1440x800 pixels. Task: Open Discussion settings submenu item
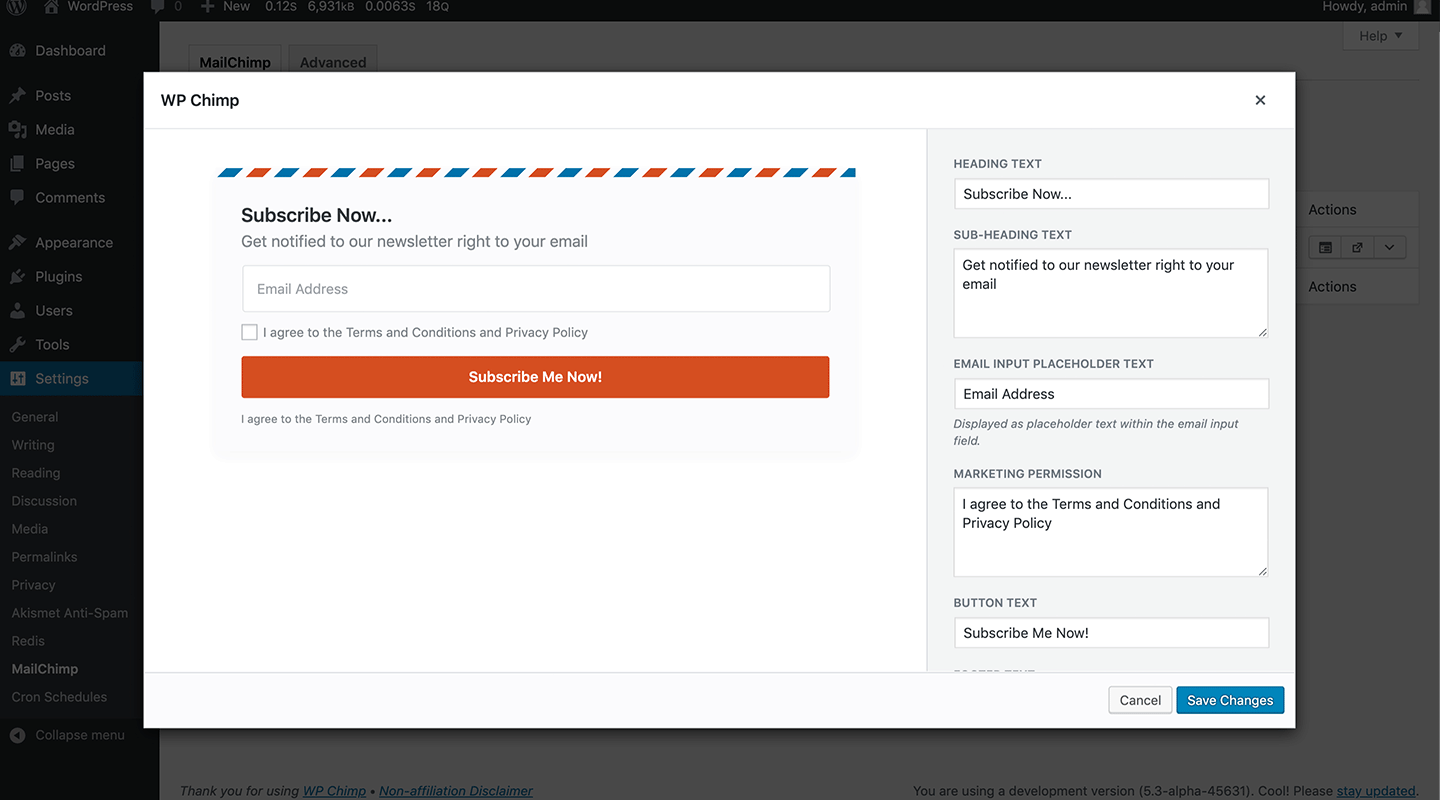[x=44, y=501]
